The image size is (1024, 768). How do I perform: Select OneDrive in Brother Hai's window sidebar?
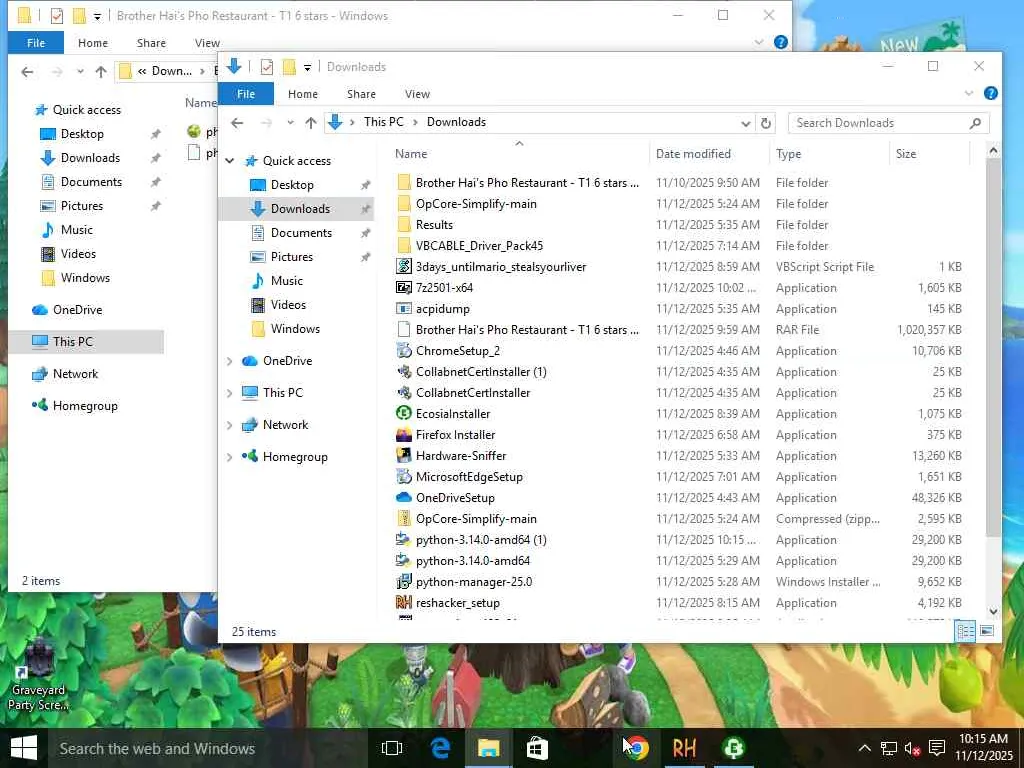(x=77, y=310)
